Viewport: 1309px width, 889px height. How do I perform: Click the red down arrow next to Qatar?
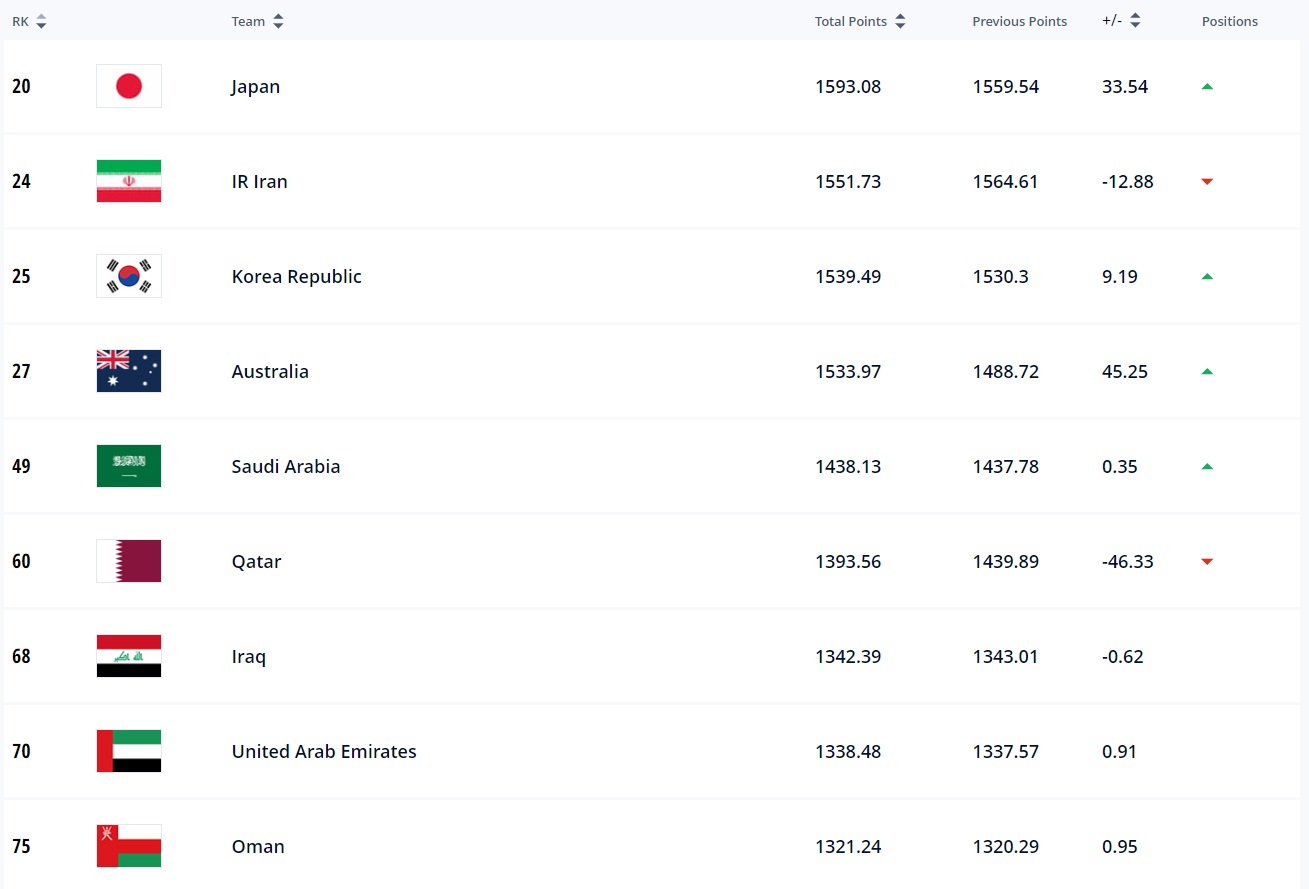(1207, 561)
